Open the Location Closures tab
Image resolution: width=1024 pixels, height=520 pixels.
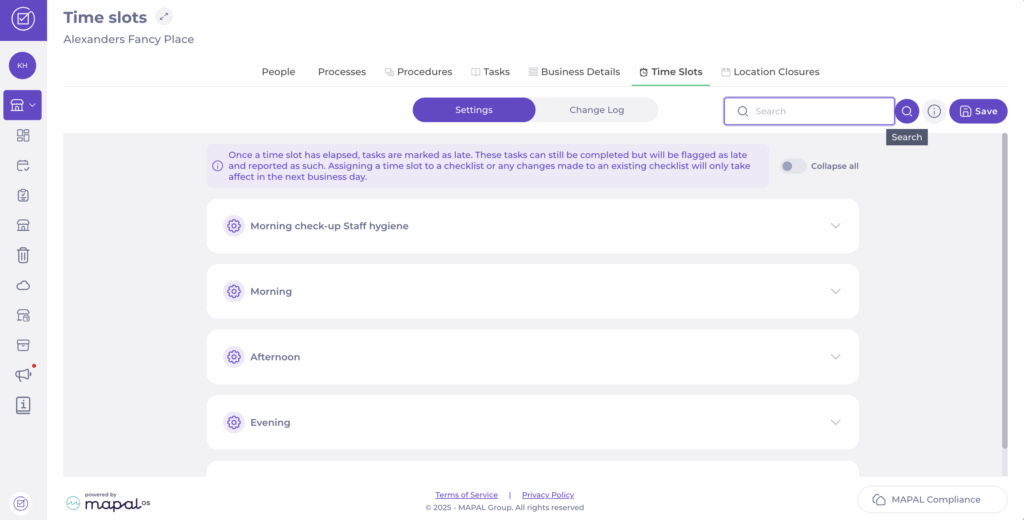(x=770, y=72)
